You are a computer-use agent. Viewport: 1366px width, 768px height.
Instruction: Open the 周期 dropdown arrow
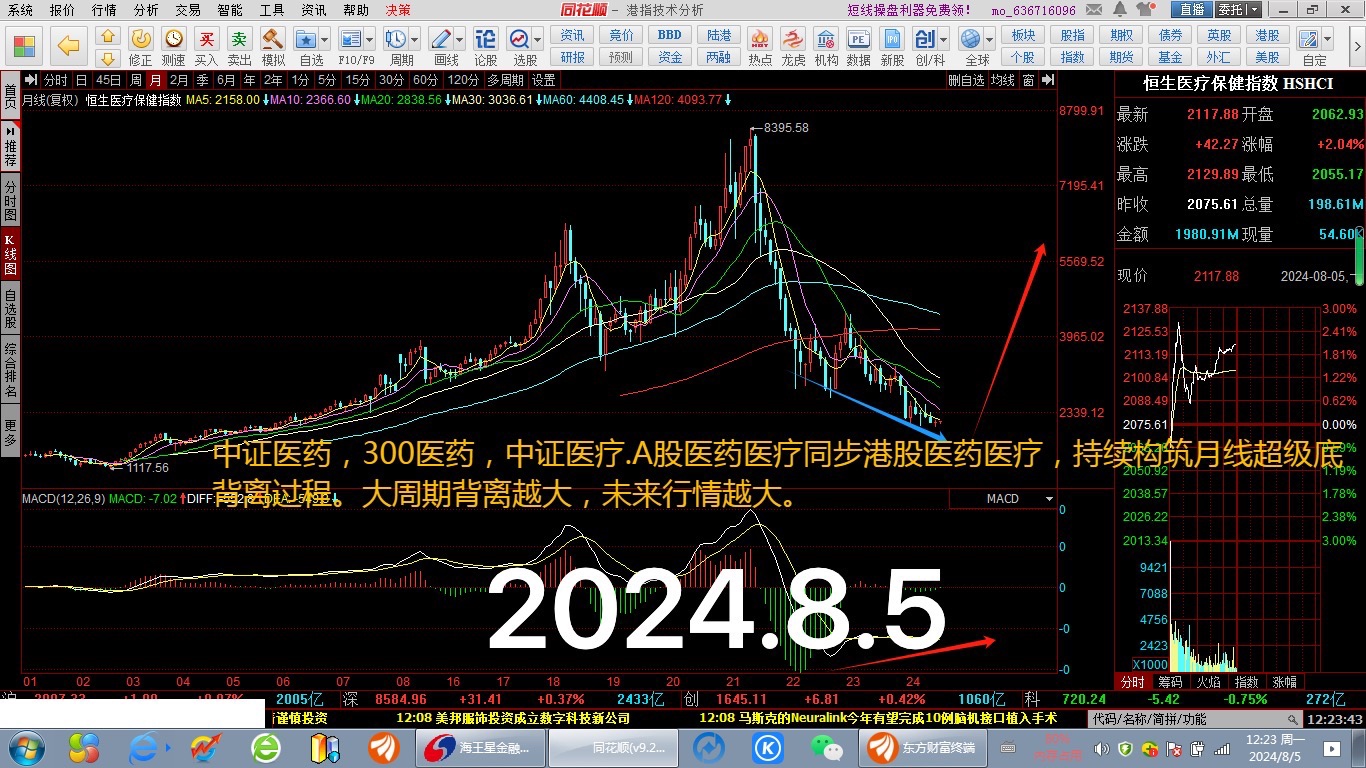click(x=414, y=39)
